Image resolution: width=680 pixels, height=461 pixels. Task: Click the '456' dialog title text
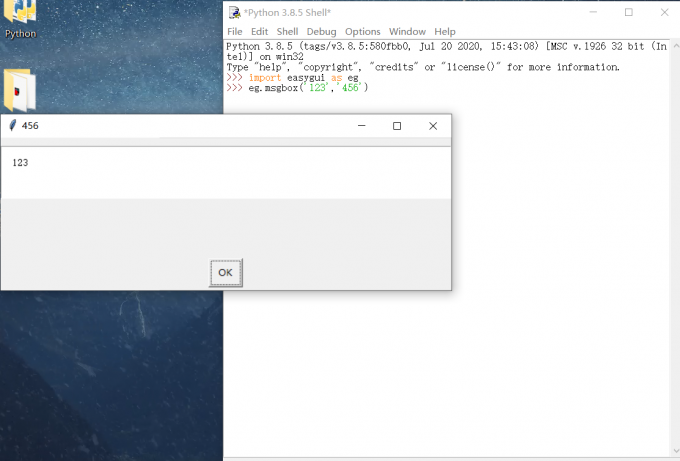30,126
